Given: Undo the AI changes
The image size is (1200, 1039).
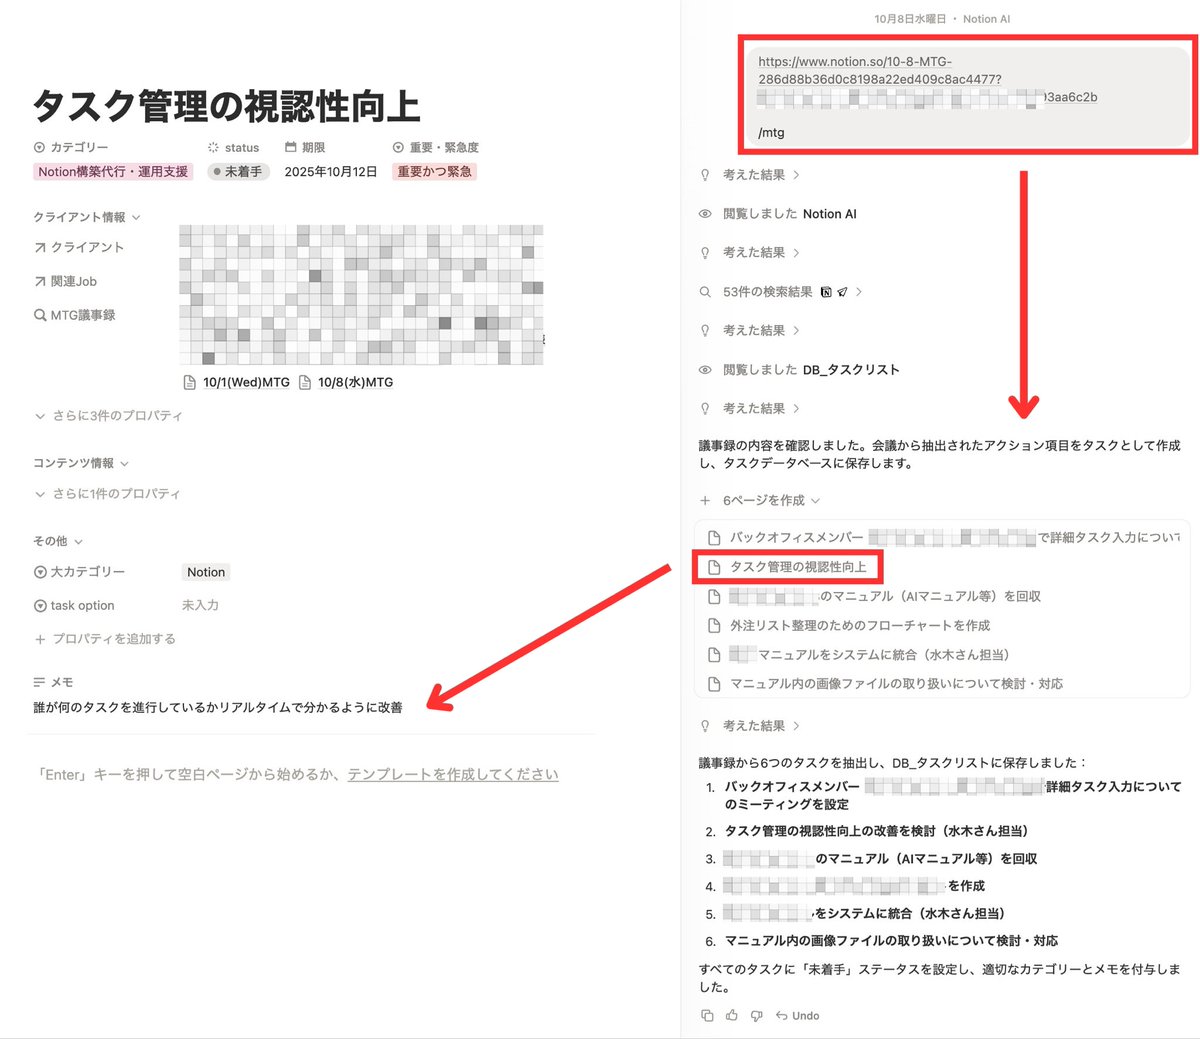Looking at the screenshot, I should pos(797,1015).
